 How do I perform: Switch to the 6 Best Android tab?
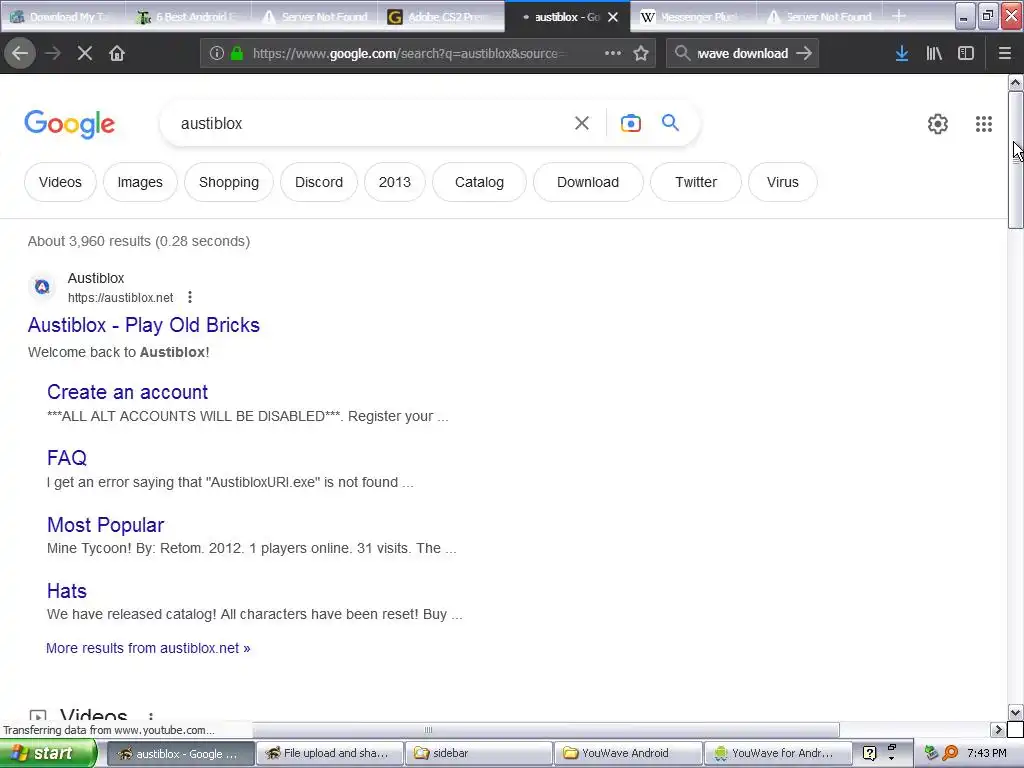point(190,16)
